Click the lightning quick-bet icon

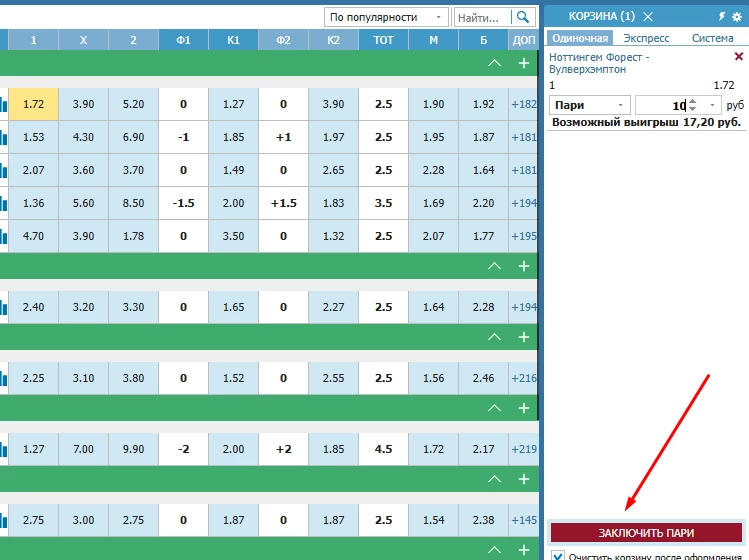coord(722,17)
